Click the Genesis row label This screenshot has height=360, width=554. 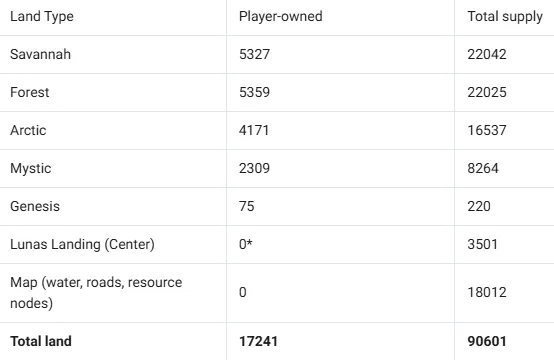pos(35,206)
